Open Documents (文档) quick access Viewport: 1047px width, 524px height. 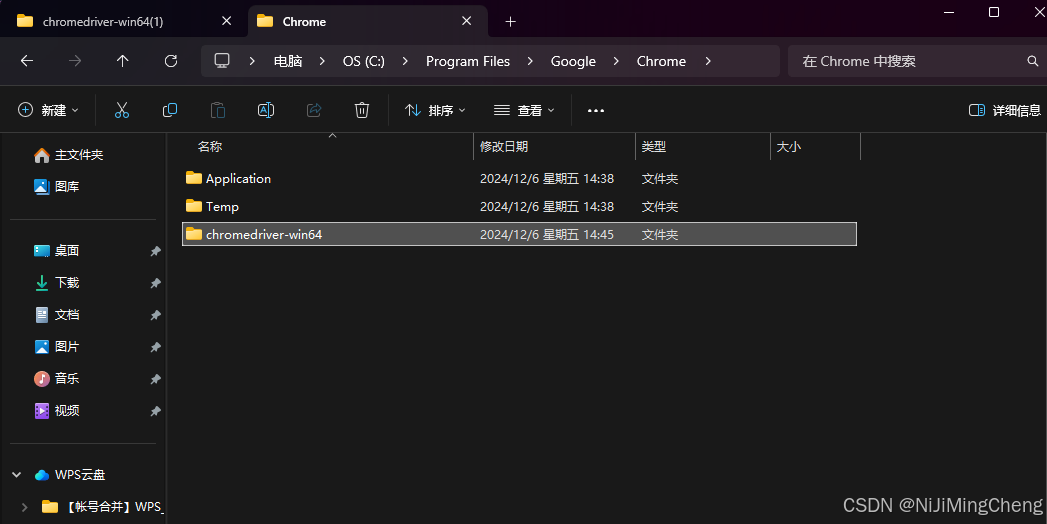coord(57,315)
